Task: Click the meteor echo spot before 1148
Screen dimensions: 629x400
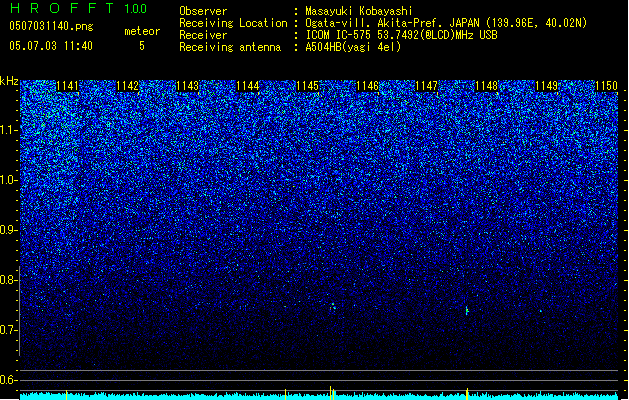Action: click(467, 311)
